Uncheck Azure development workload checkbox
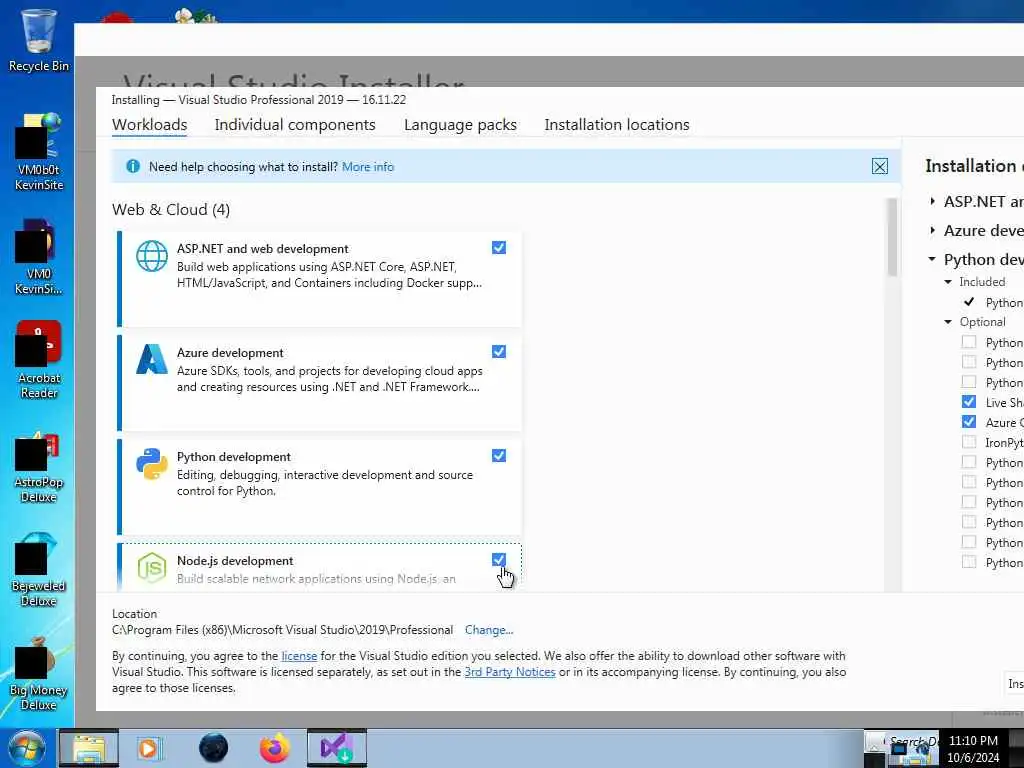The height and width of the screenshot is (768, 1024). [x=499, y=351]
